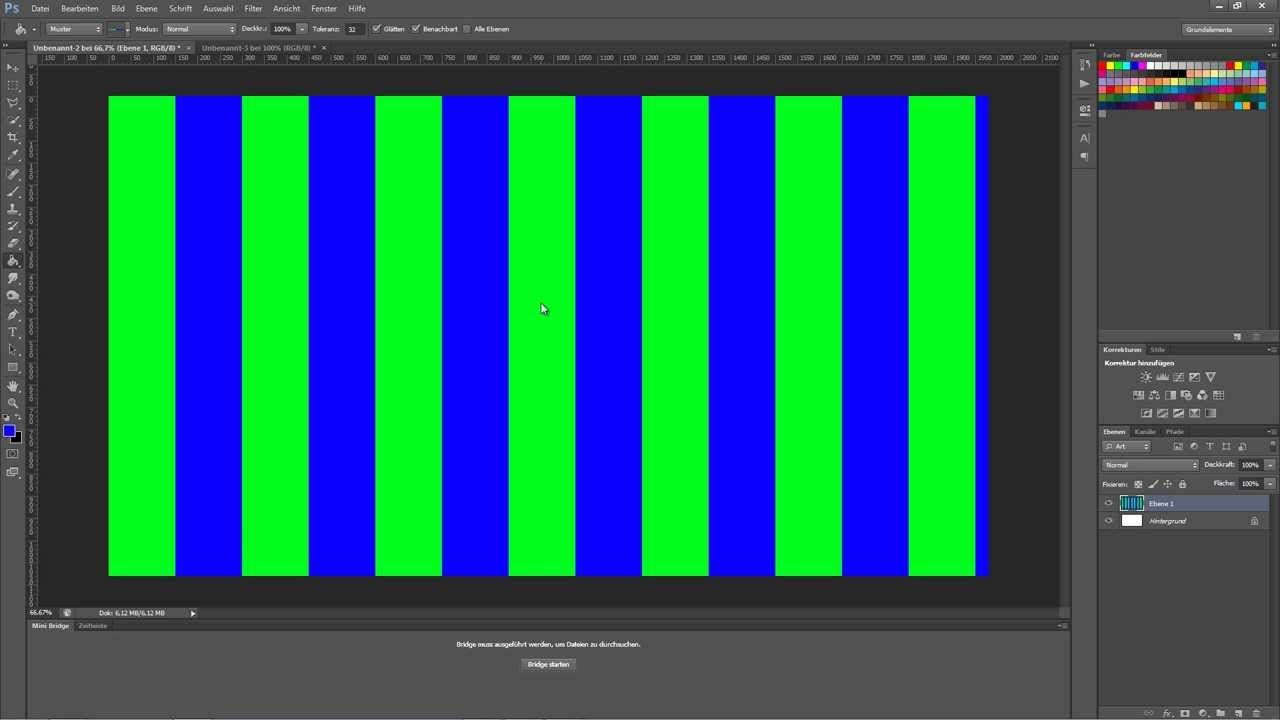1280x720 pixels.
Task: Click the black background color swatch
Action: click(17, 438)
